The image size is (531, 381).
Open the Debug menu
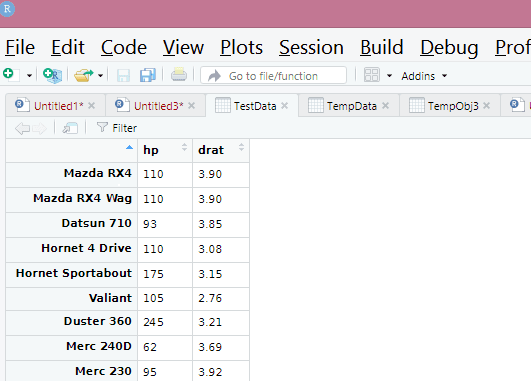(449, 47)
